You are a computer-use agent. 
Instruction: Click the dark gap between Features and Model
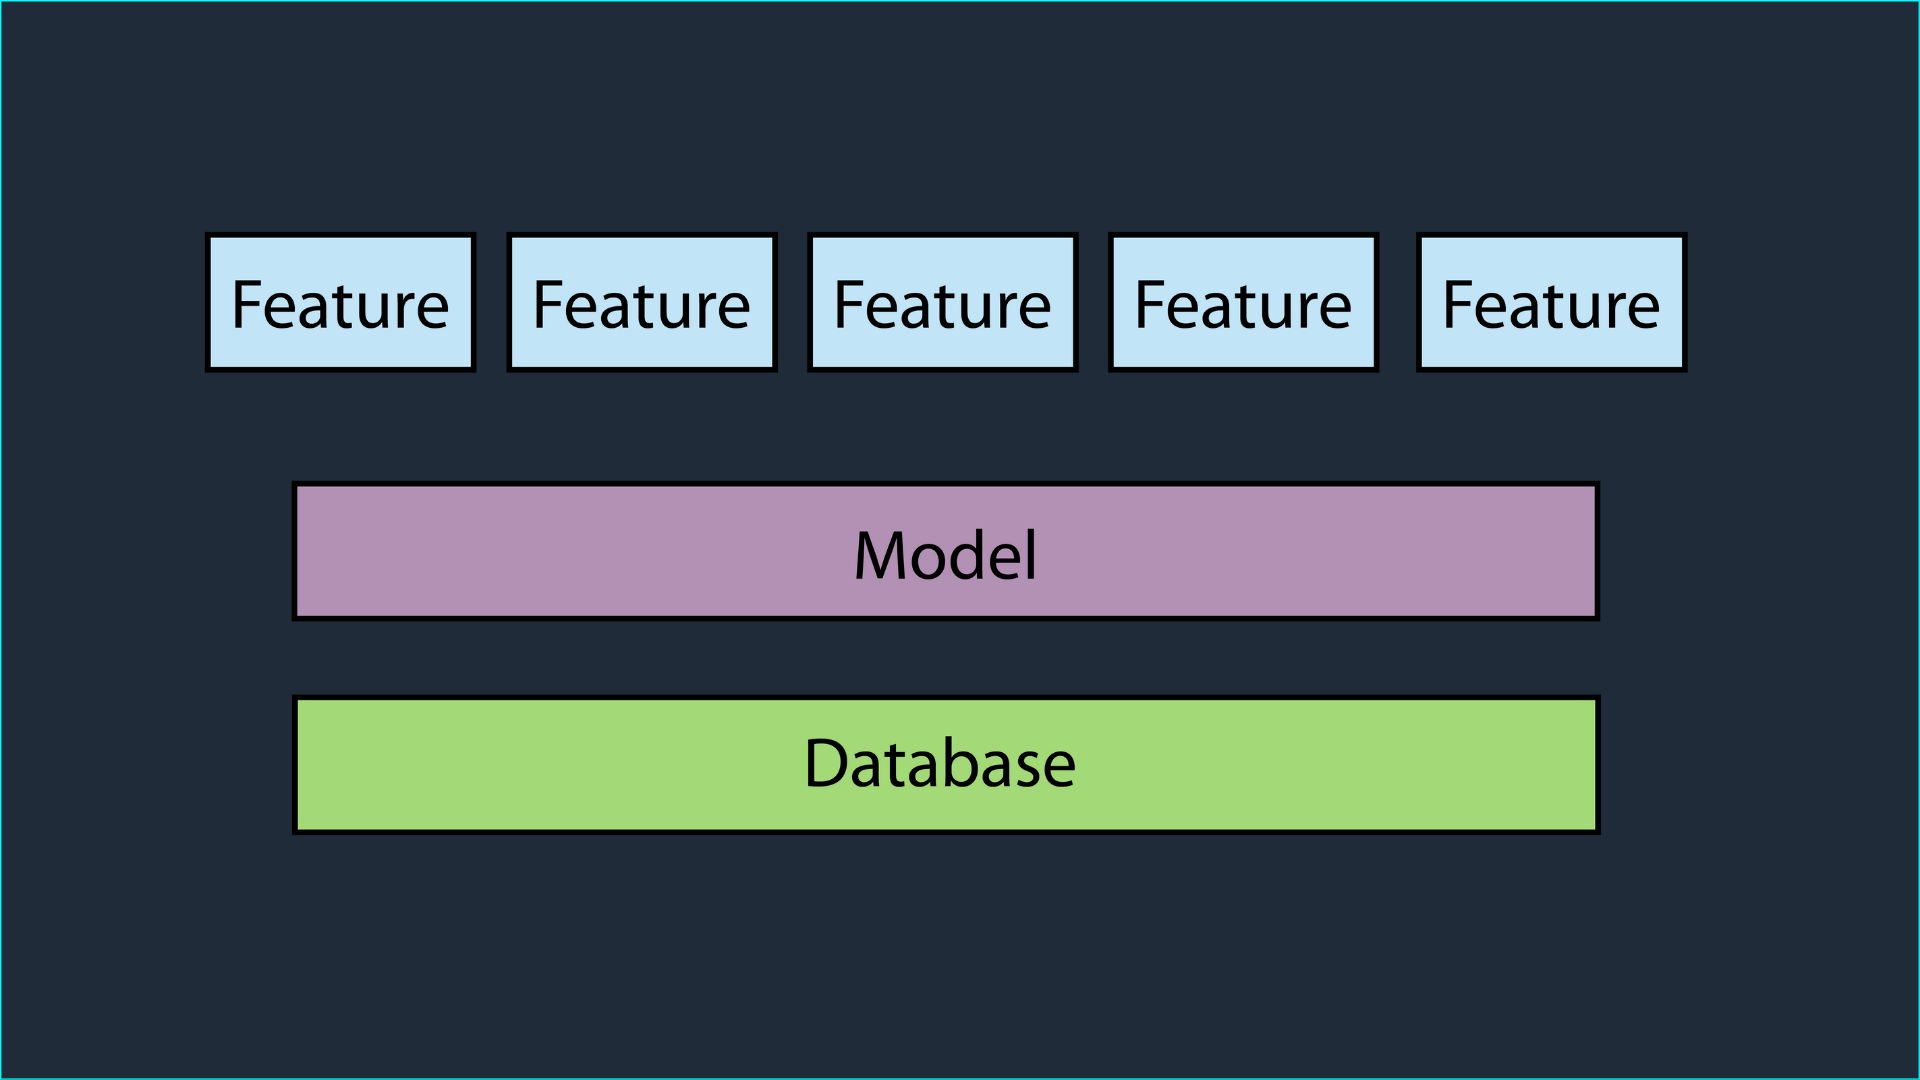[x=946, y=427]
